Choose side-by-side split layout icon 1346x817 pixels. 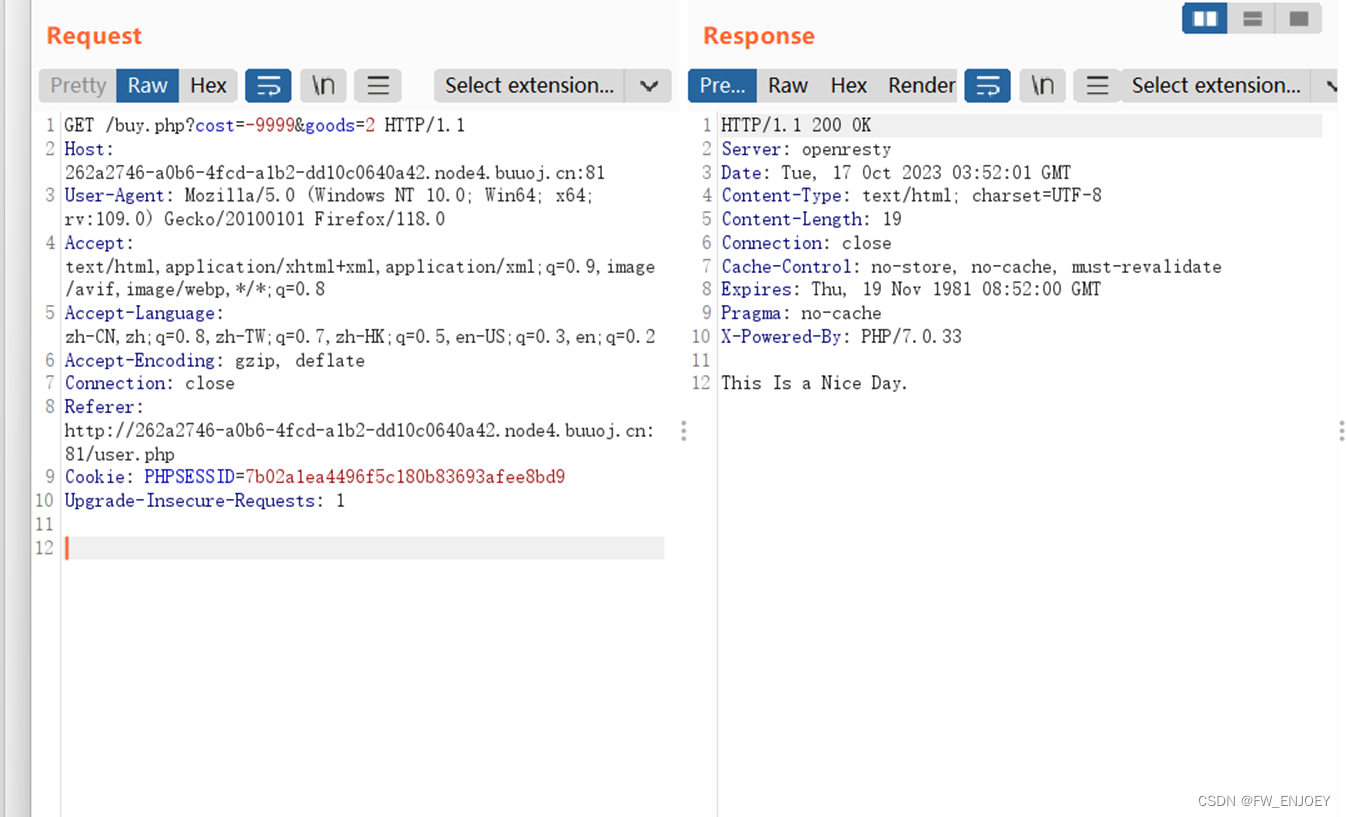point(1205,18)
